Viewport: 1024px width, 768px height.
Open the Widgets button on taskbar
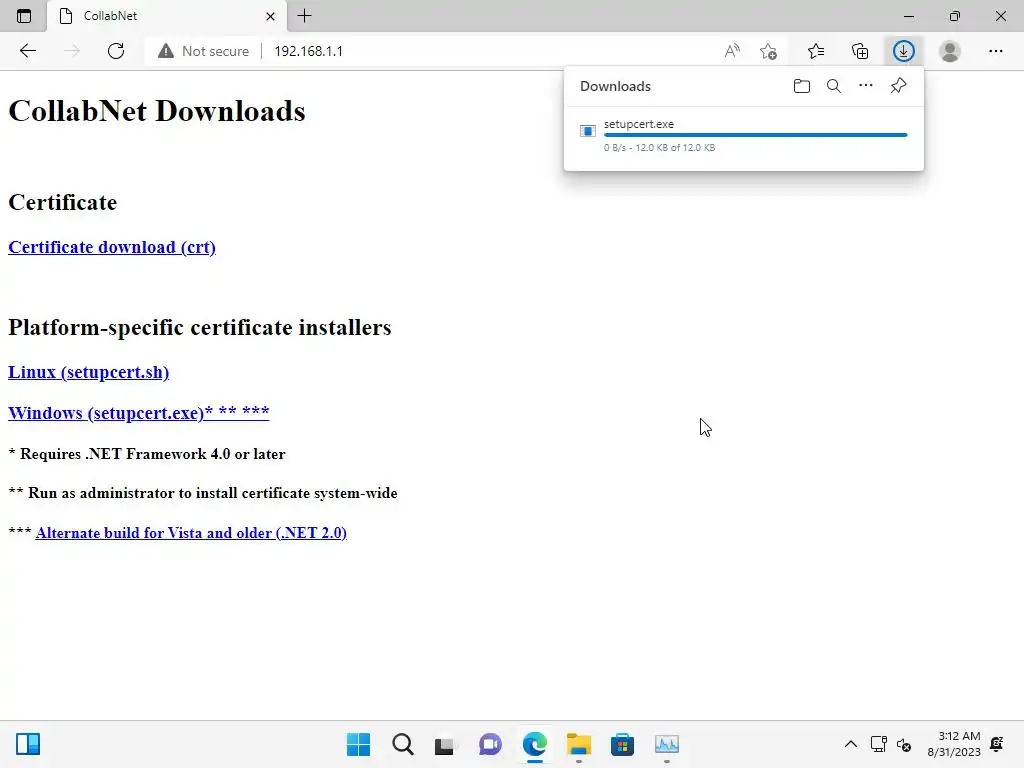pos(28,744)
